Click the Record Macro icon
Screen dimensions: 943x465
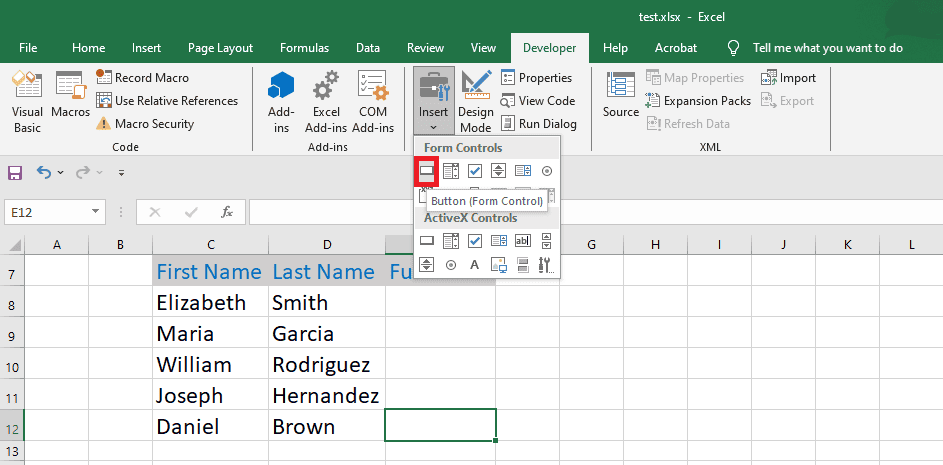pos(104,78)
